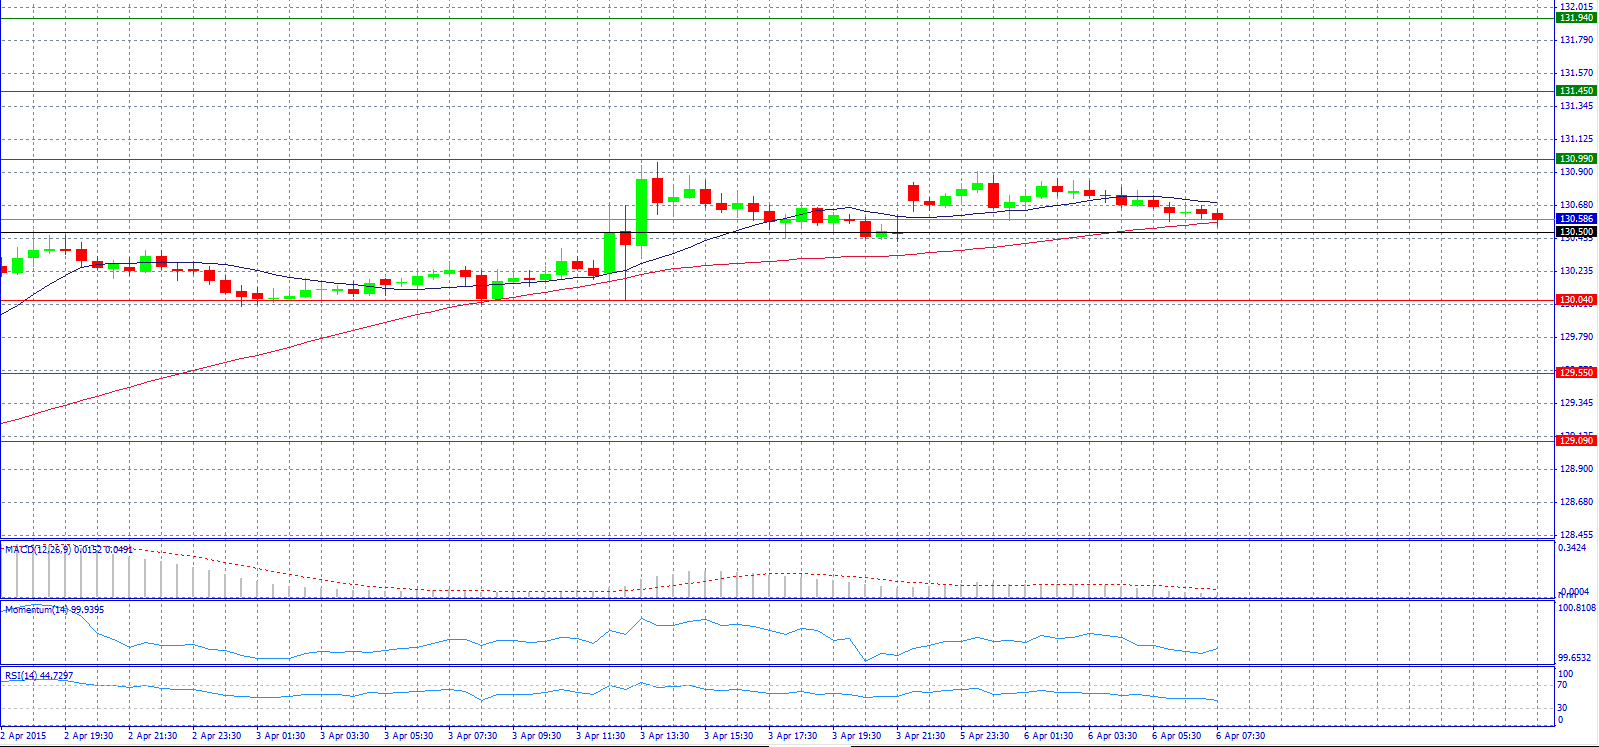
Task: Click the 130.900 price axis value
Action: pos(1577,172)
